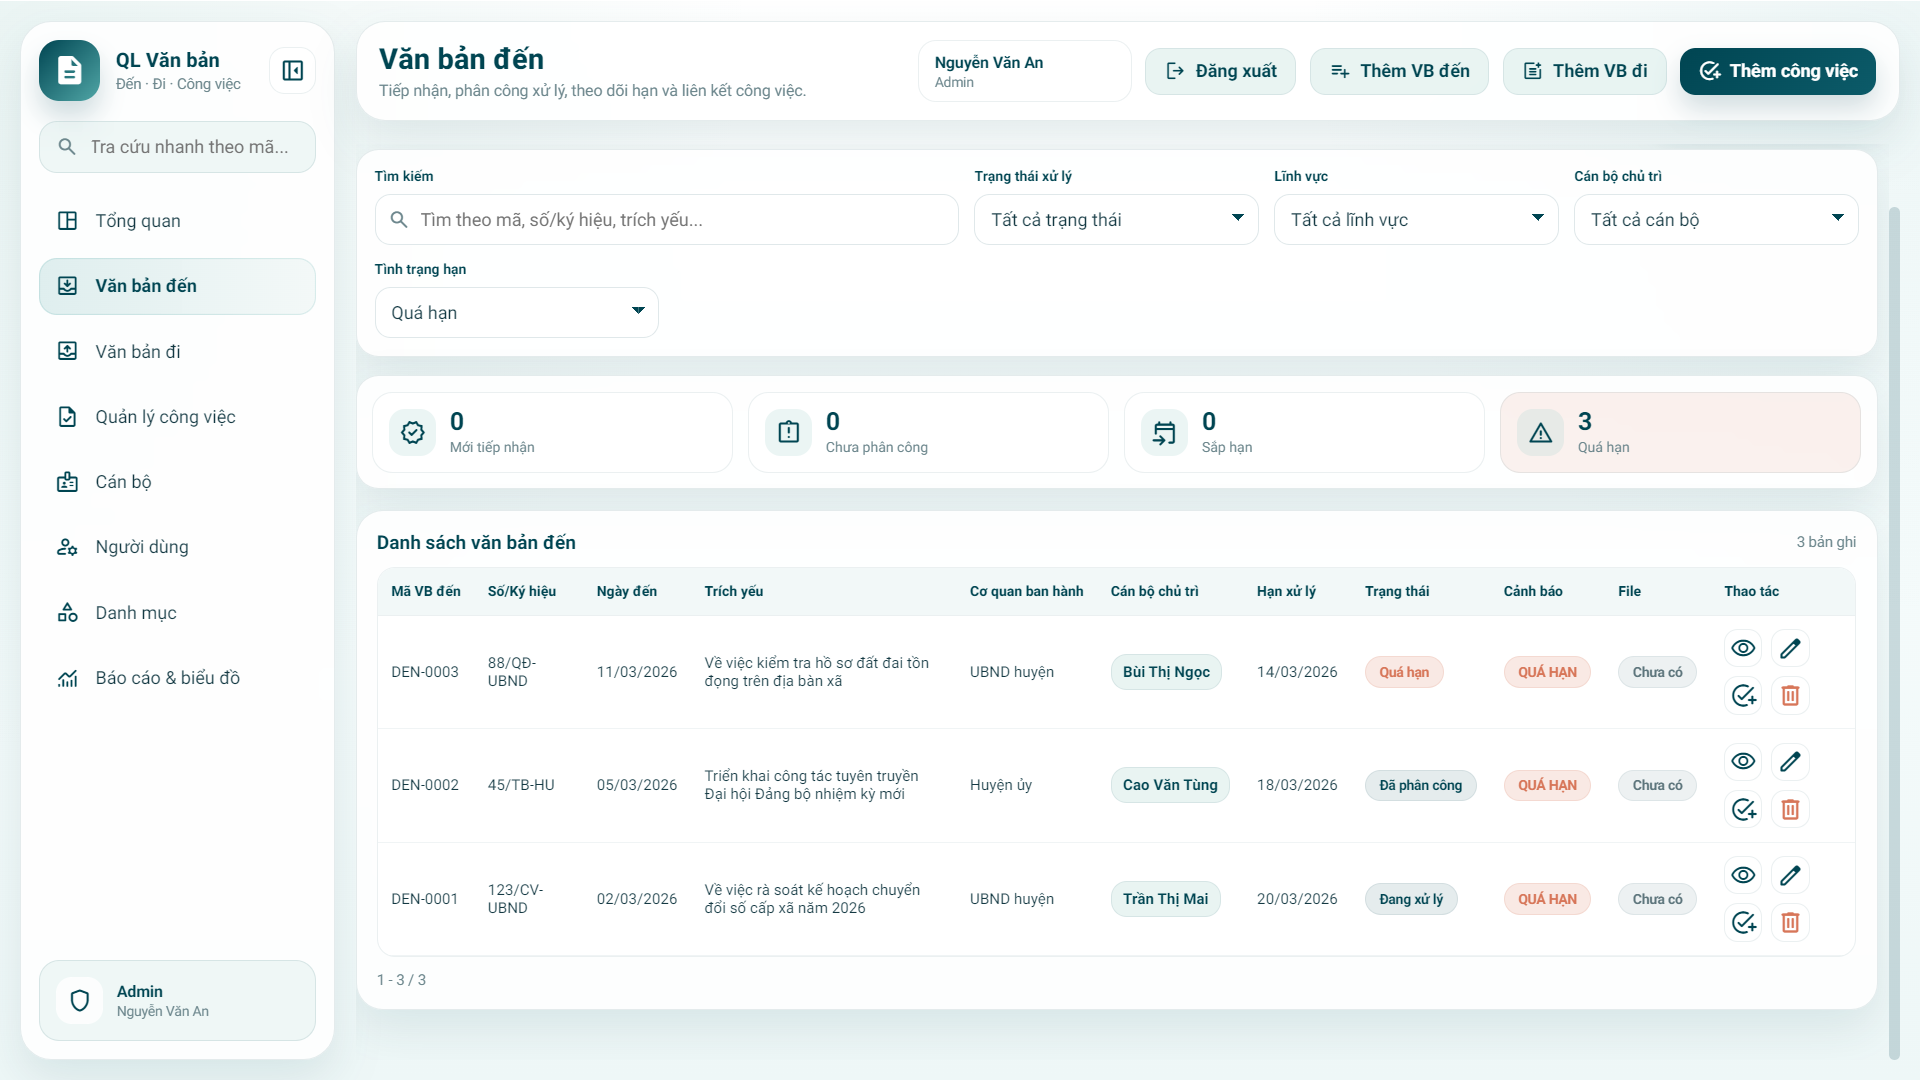The image size is (1920, 1080).
Task: Click add-task check icon for DEN-0002
Action: 1743,809
